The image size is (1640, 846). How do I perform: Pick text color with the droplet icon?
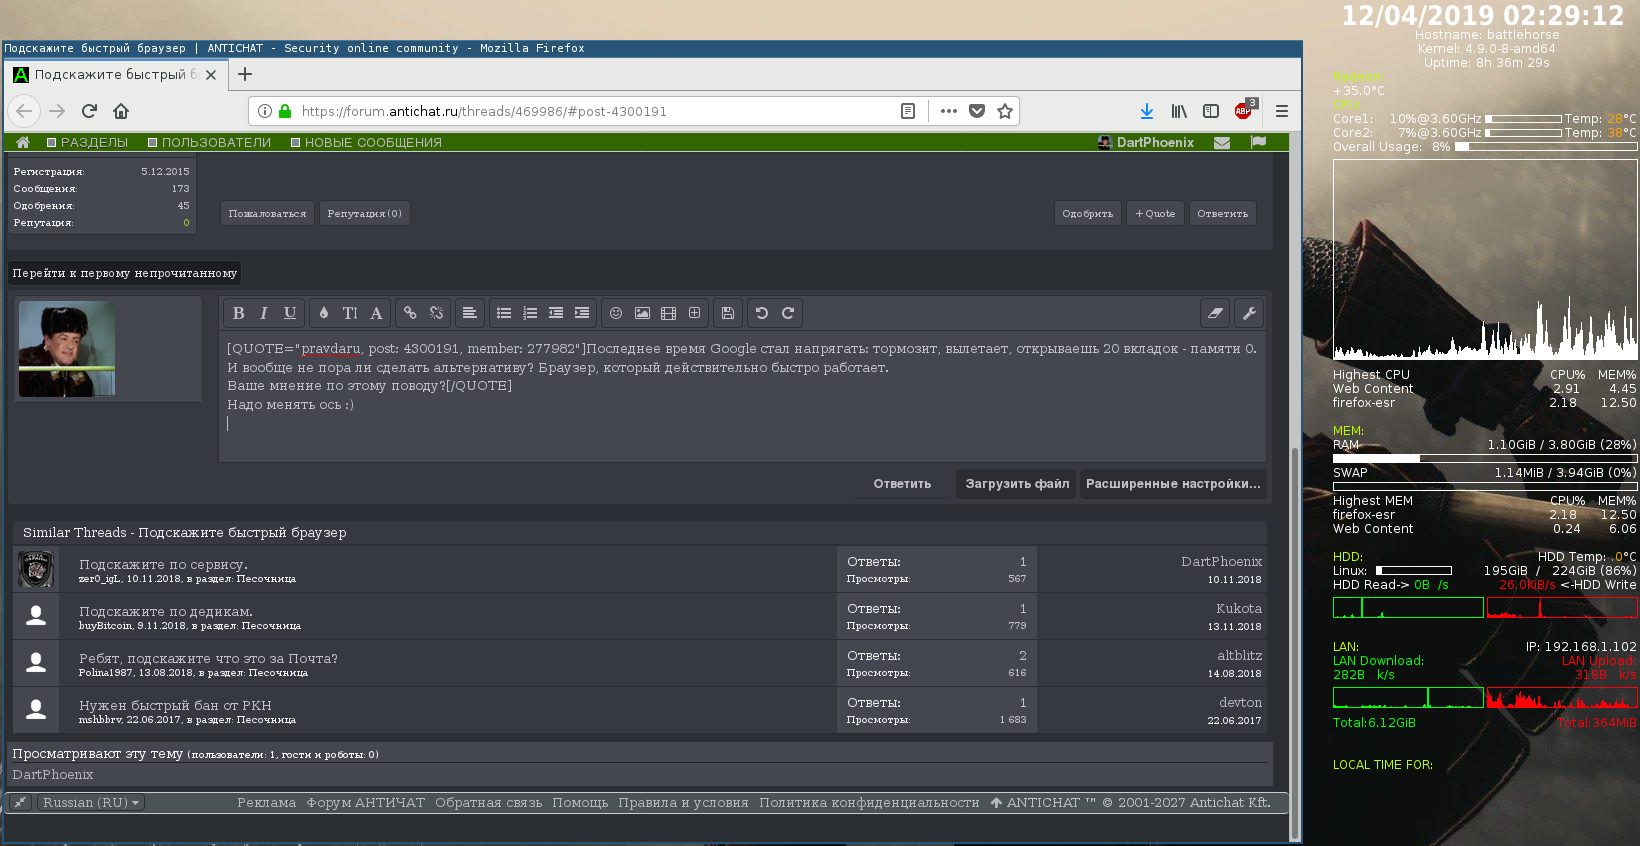coord(324,313)
